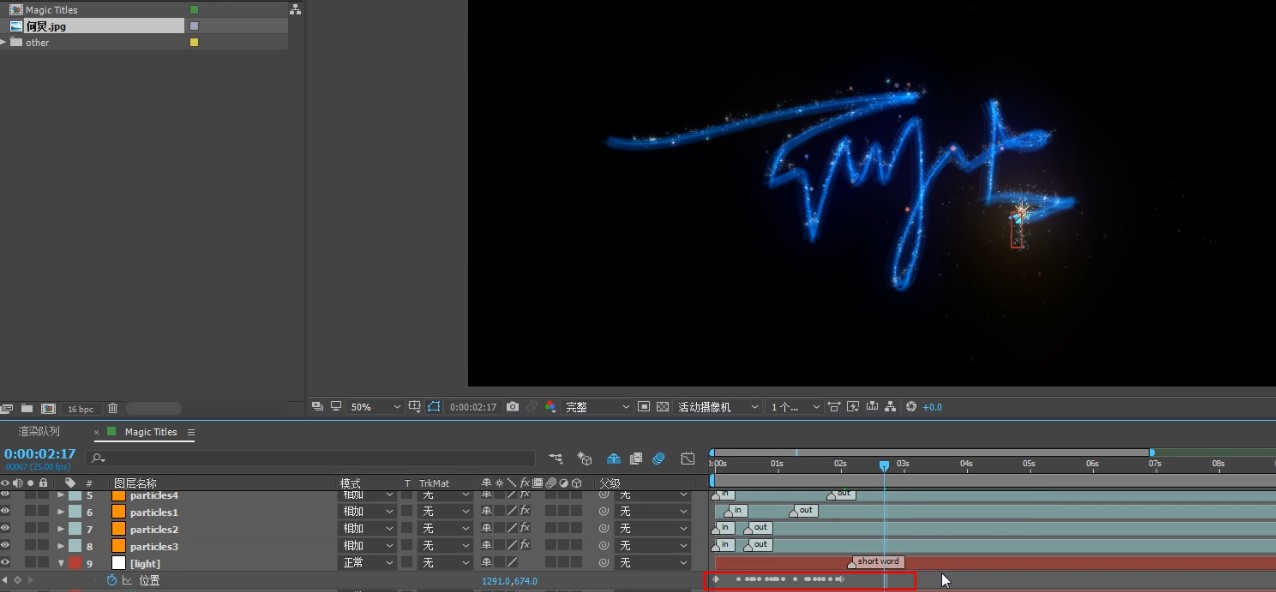
Task: Switch to the 渲染队列 tab
Action: [40, 432]
